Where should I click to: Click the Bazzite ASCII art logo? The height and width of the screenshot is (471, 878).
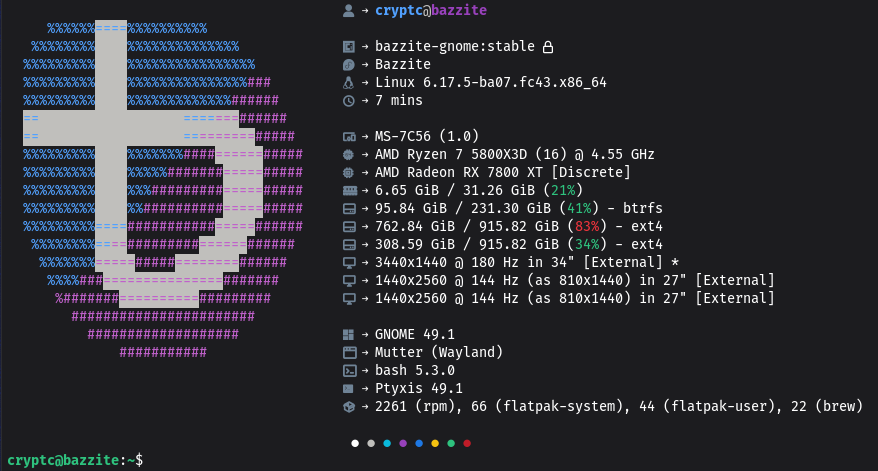162,190
